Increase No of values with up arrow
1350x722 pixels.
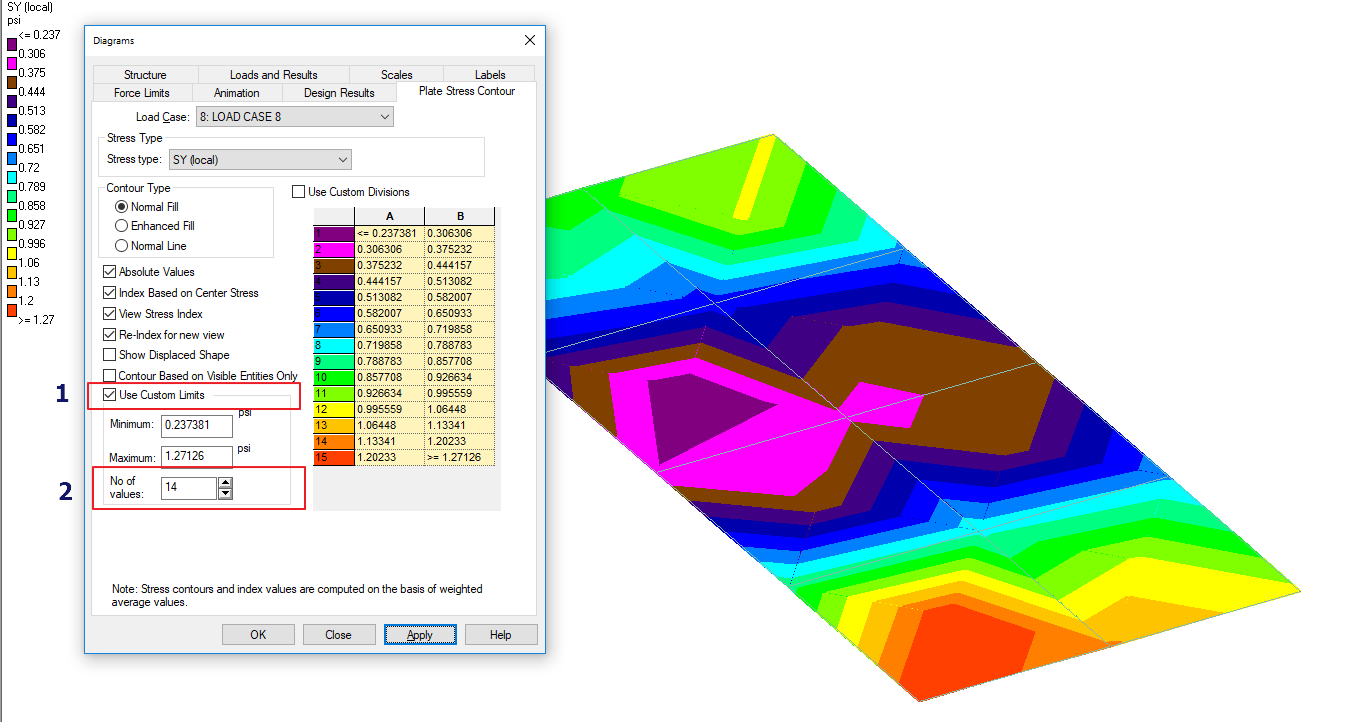tap(225, 483)
